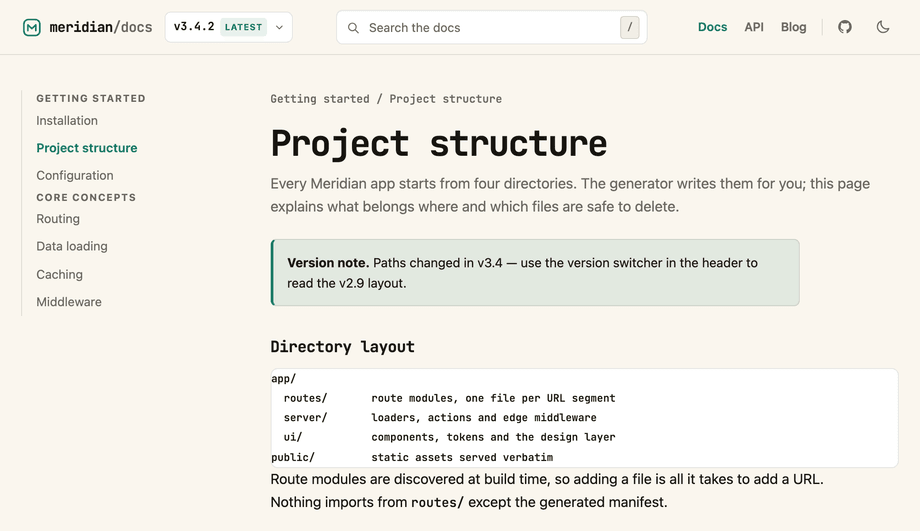Image resolution: width=920 pixels, height=531 pixels.
Task: Click the routes/ line in code block
Action: [449, 398]
